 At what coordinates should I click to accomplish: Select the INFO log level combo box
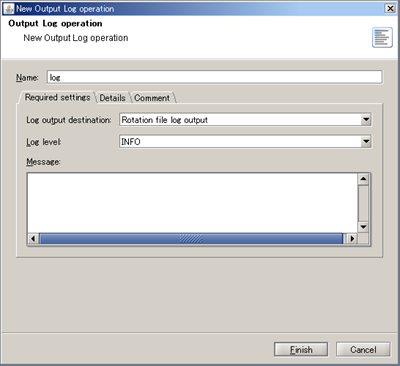point(245,142)
